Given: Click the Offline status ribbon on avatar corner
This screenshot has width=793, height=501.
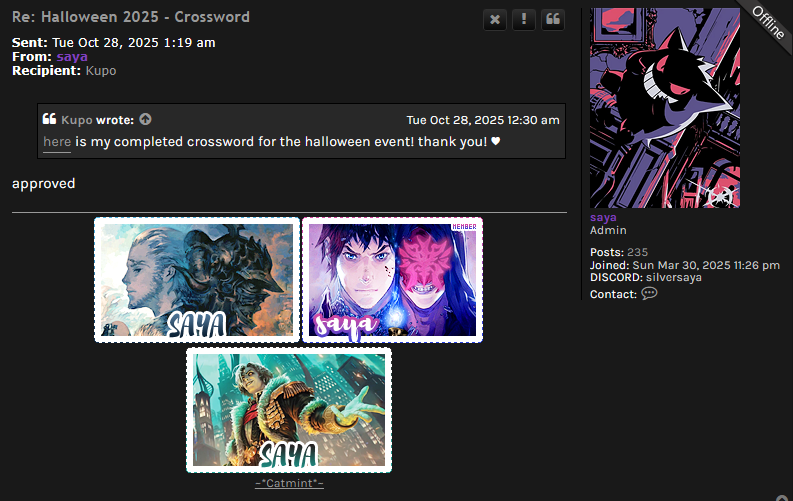Looking at the screenshot, I should (x=768, y=22).
